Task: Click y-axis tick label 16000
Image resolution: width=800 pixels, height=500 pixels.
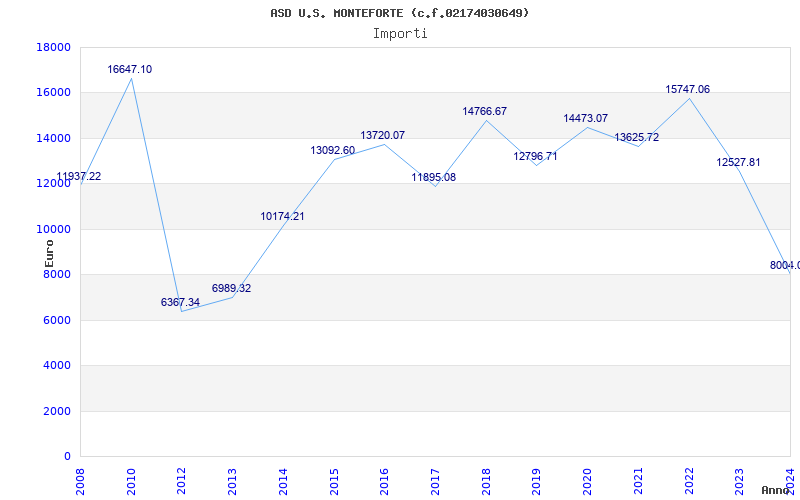Action: point(54,93)
